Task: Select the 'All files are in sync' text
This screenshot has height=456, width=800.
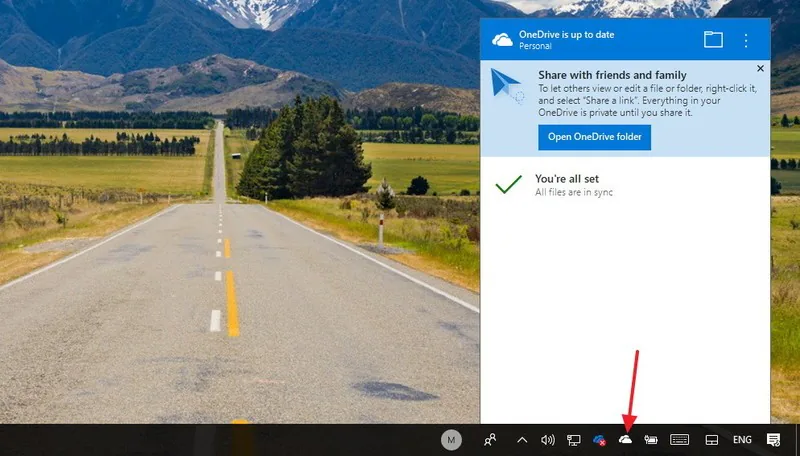Action: click(573, 192)
